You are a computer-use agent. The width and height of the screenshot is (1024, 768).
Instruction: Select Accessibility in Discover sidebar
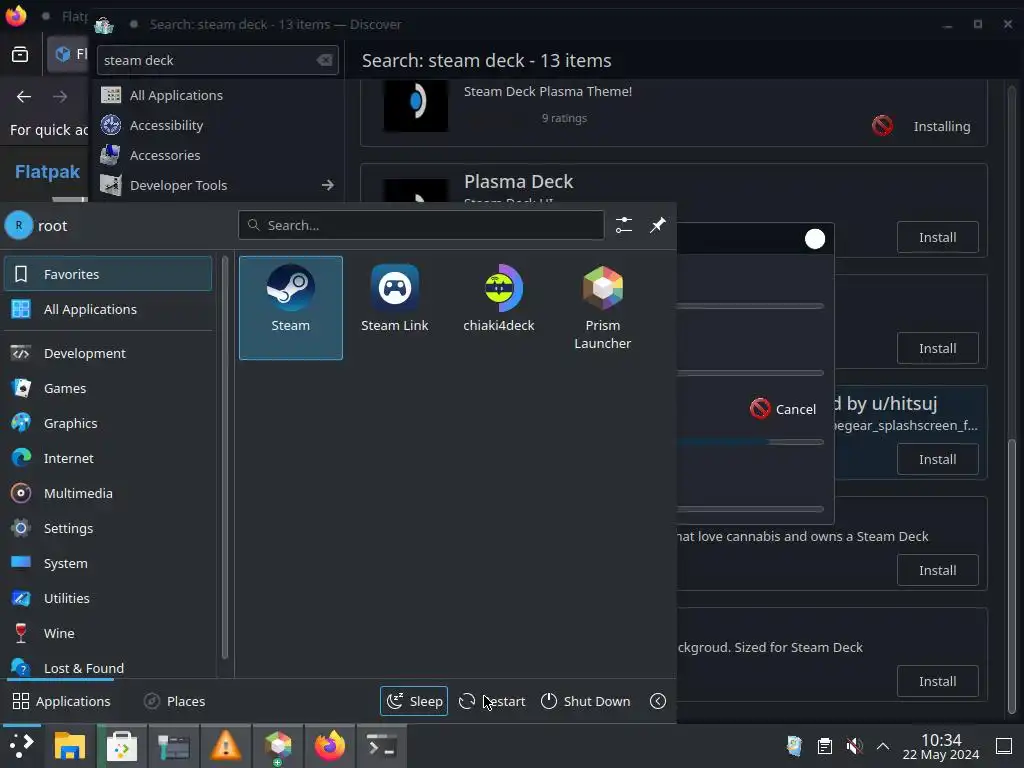[x=217, y=125]
